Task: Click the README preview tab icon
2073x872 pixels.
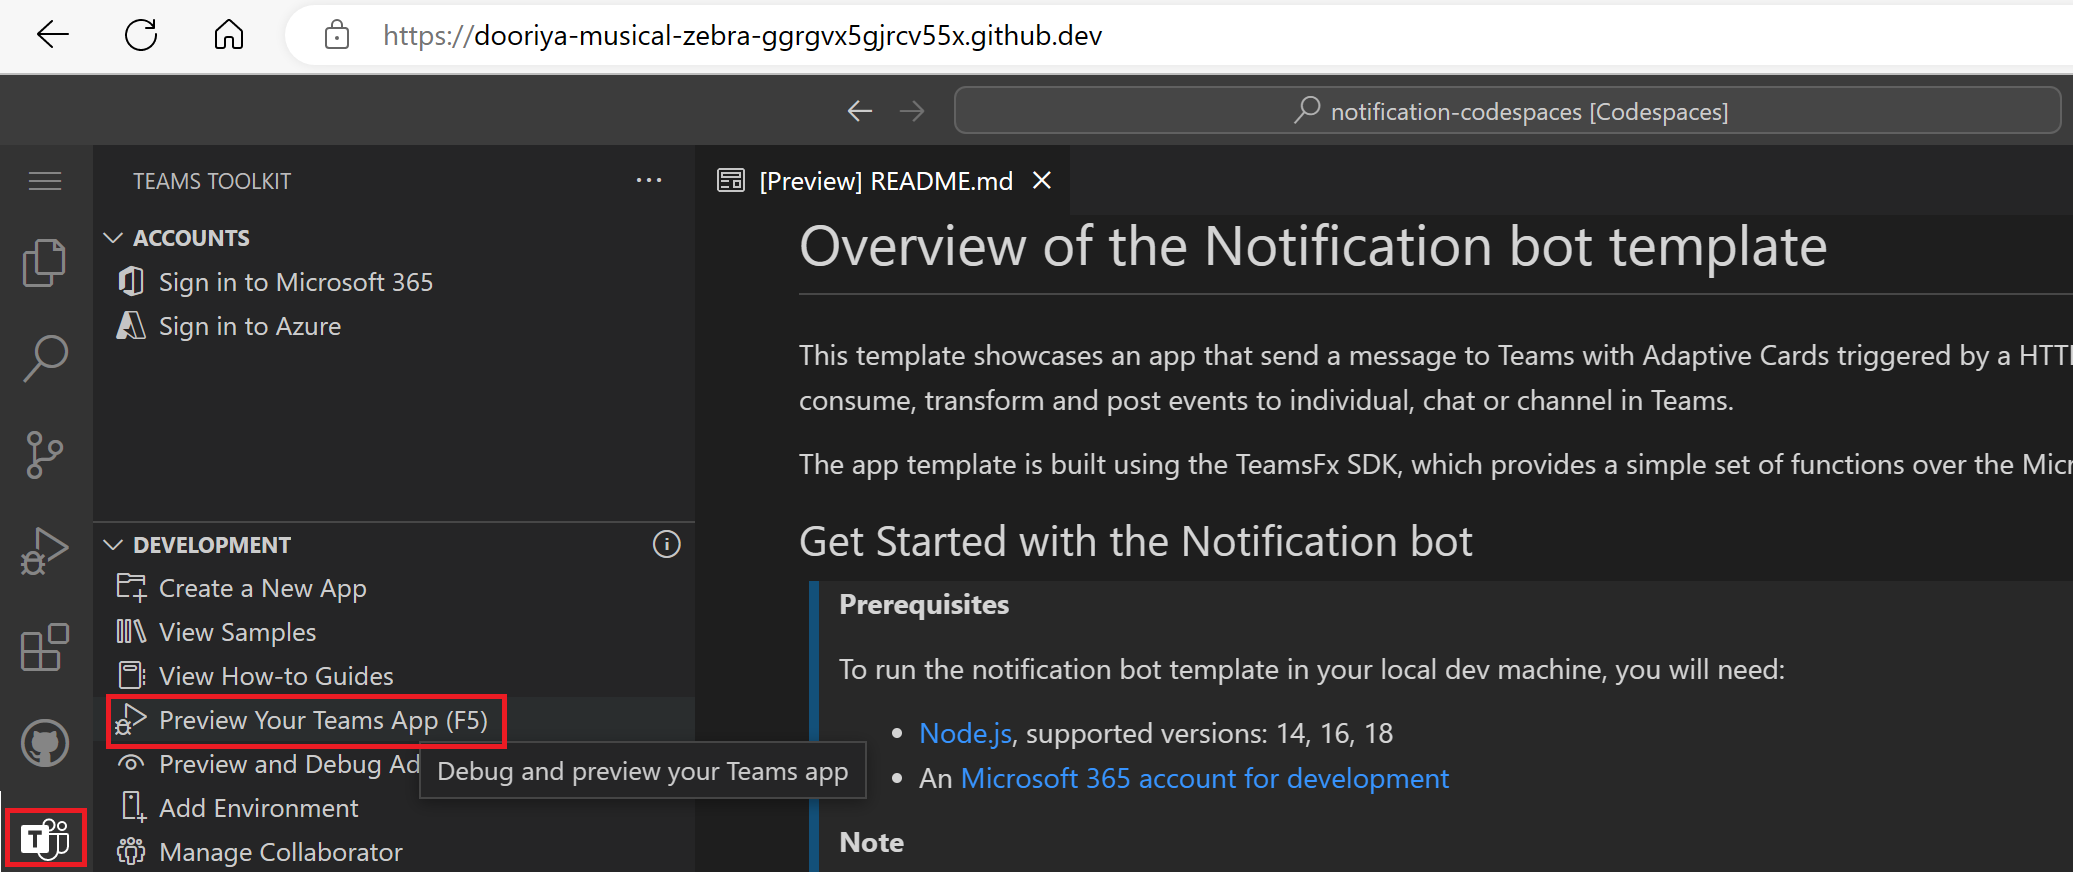Action: click(x=731, y=180)
